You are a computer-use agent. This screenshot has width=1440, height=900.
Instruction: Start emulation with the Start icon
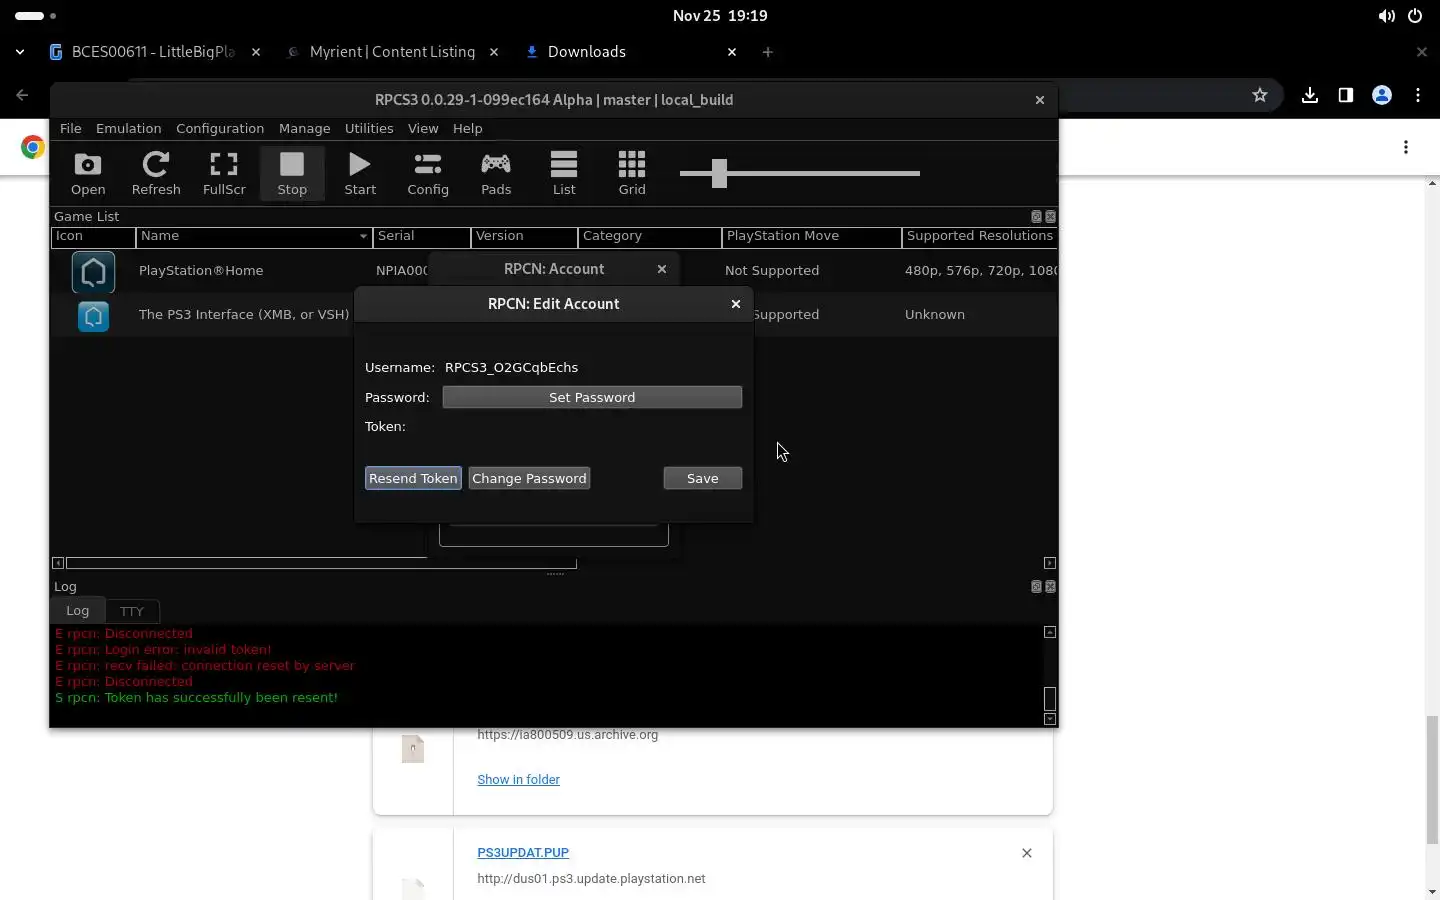(x=360, y=173)
